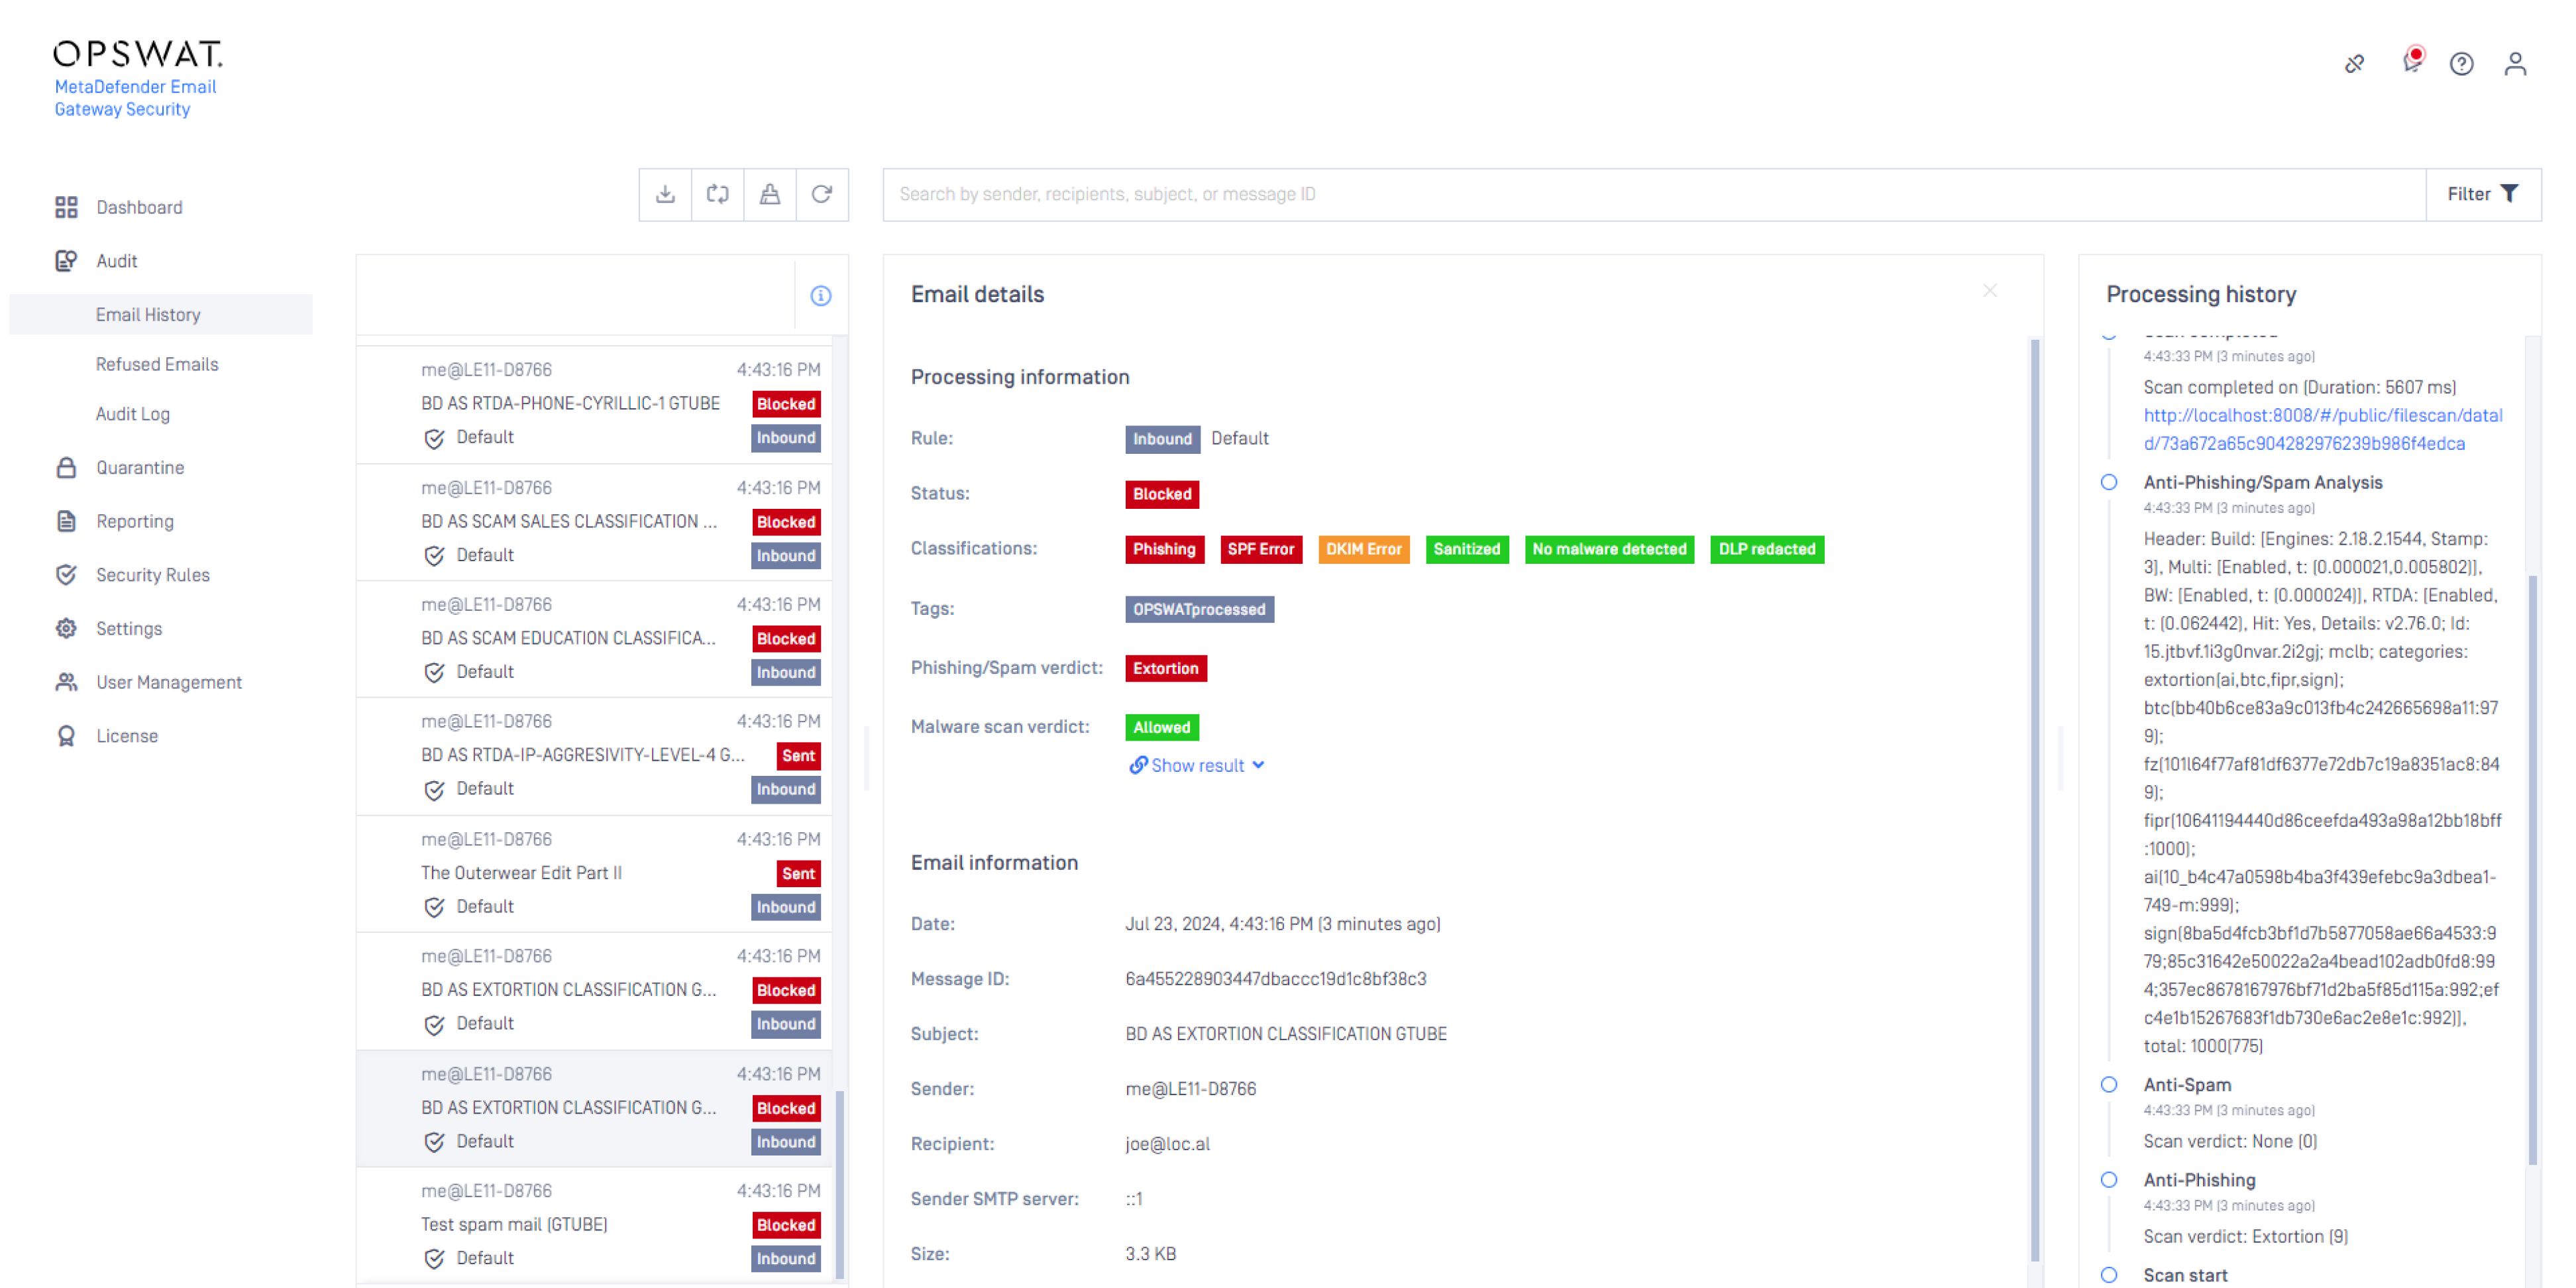
Task: Click the blue info icon above email list
Action: [820, 296]
